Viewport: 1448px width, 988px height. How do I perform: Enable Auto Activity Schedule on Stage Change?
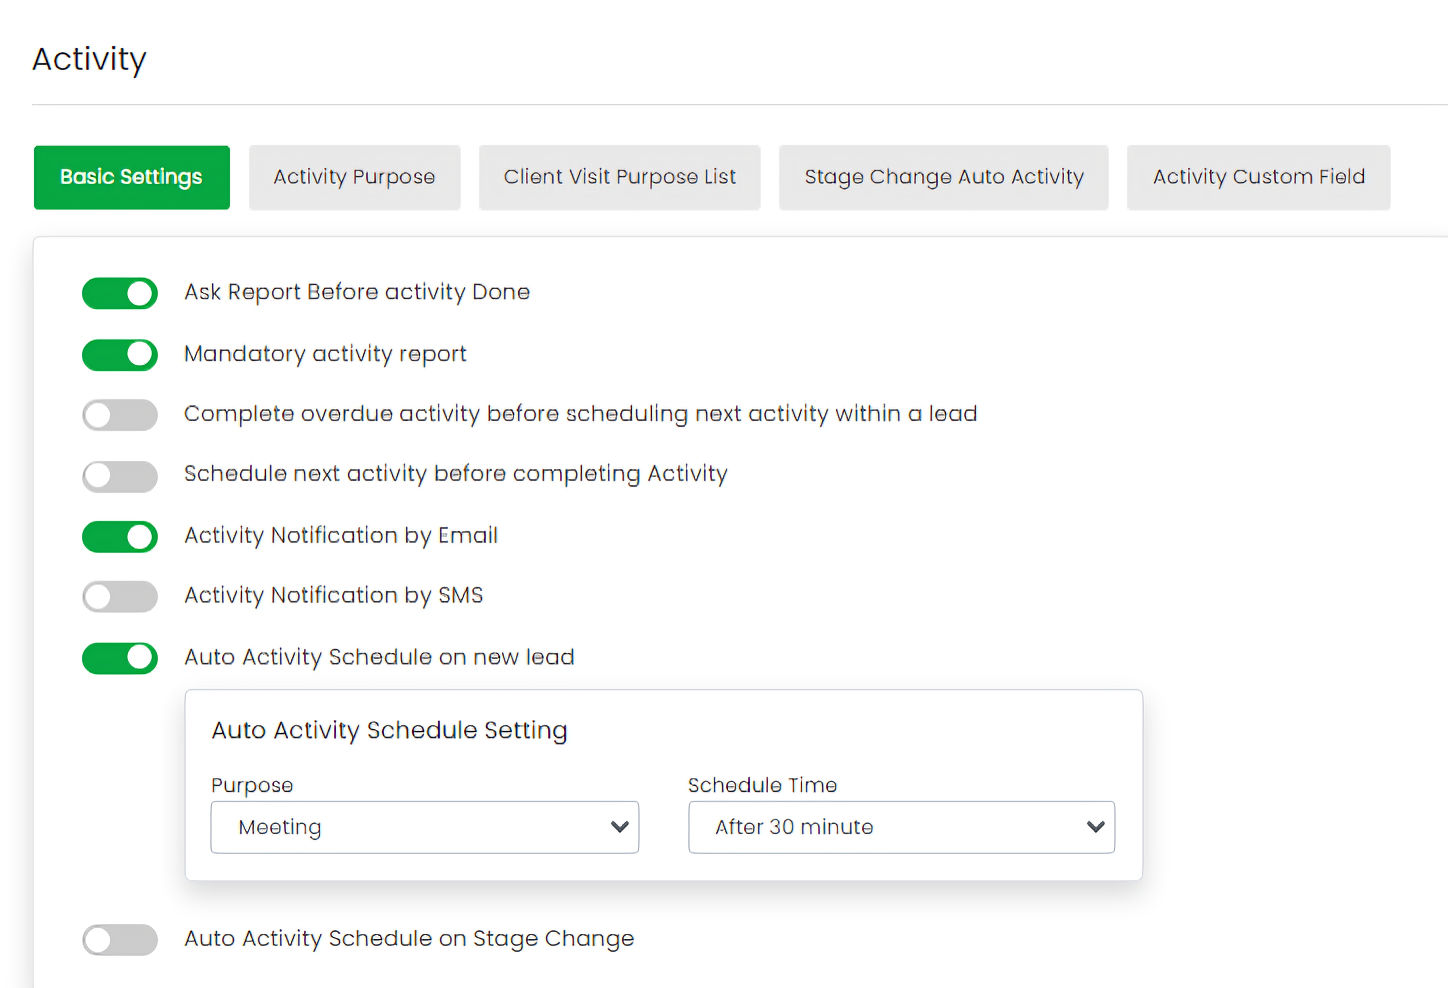coord(120,940)
